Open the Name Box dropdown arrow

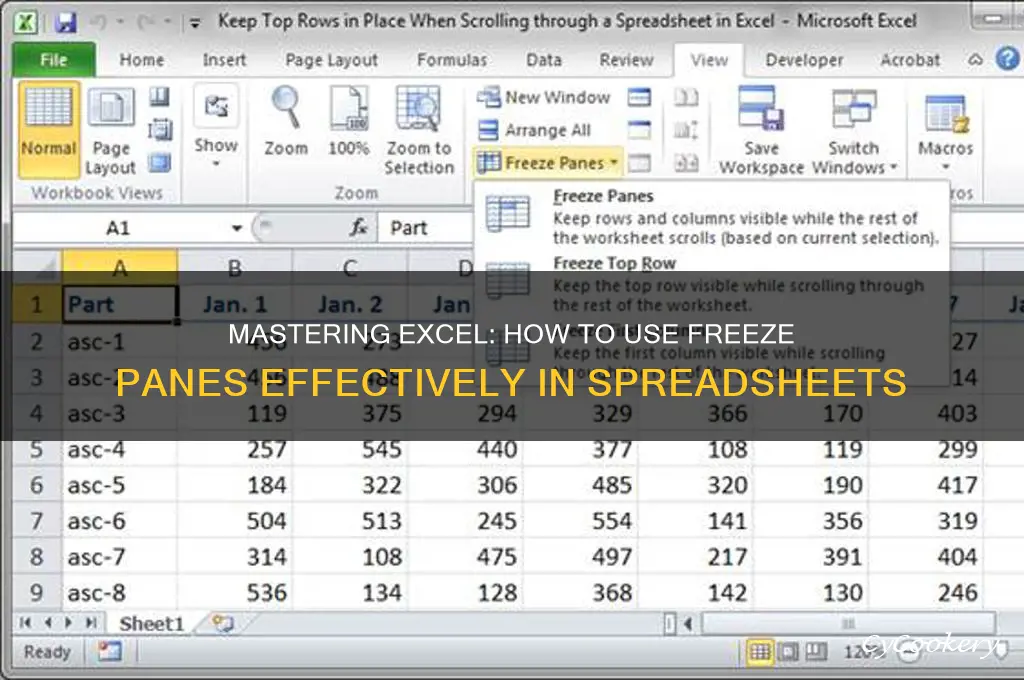[x=236, y=228]
